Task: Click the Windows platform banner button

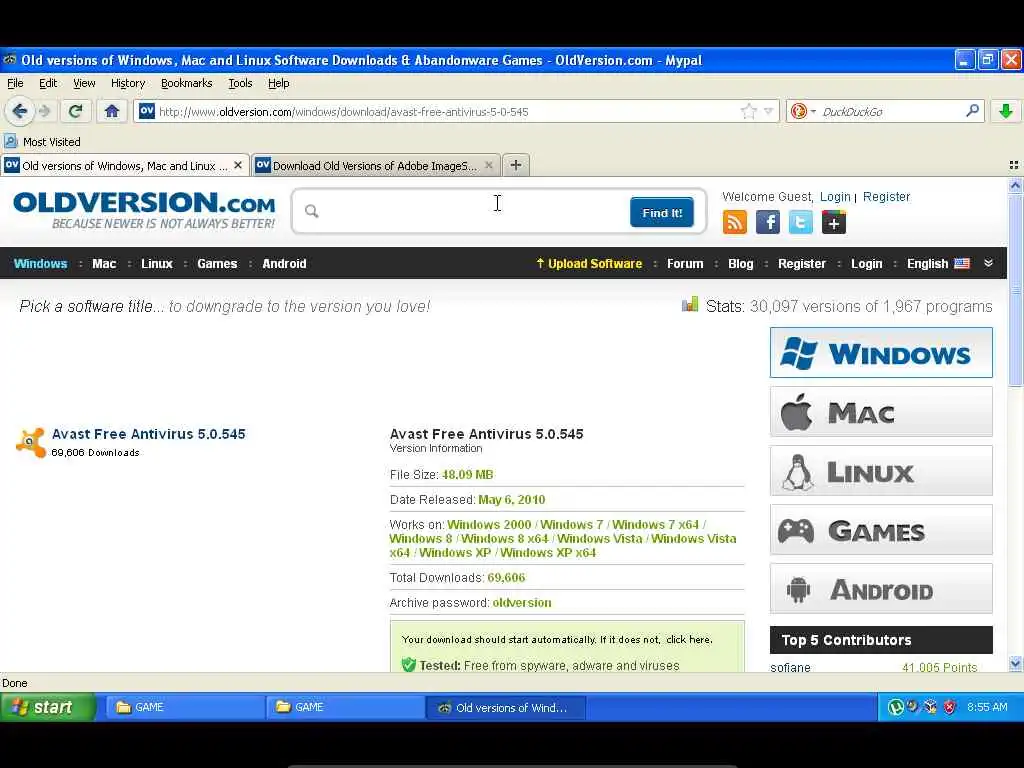Action: pyautogui.click(x=881, y=353)
